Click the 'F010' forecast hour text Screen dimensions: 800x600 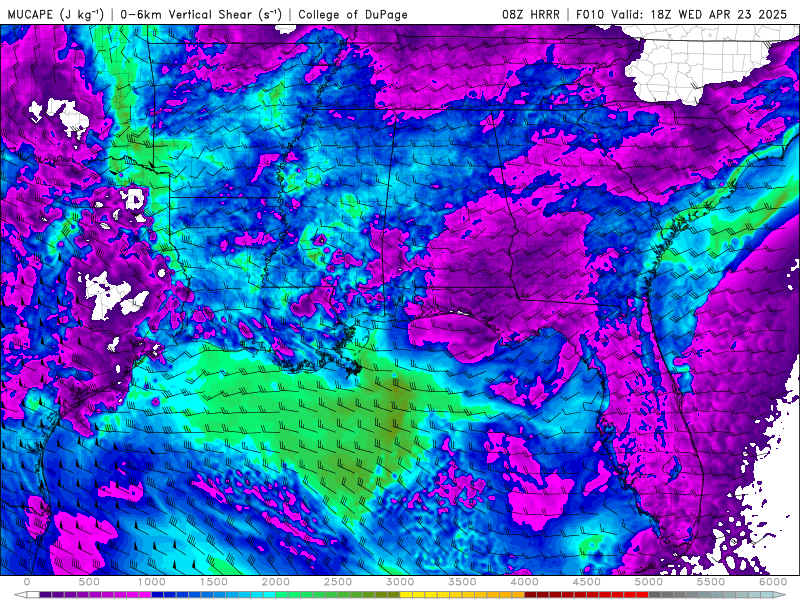(x=591, y=14)
